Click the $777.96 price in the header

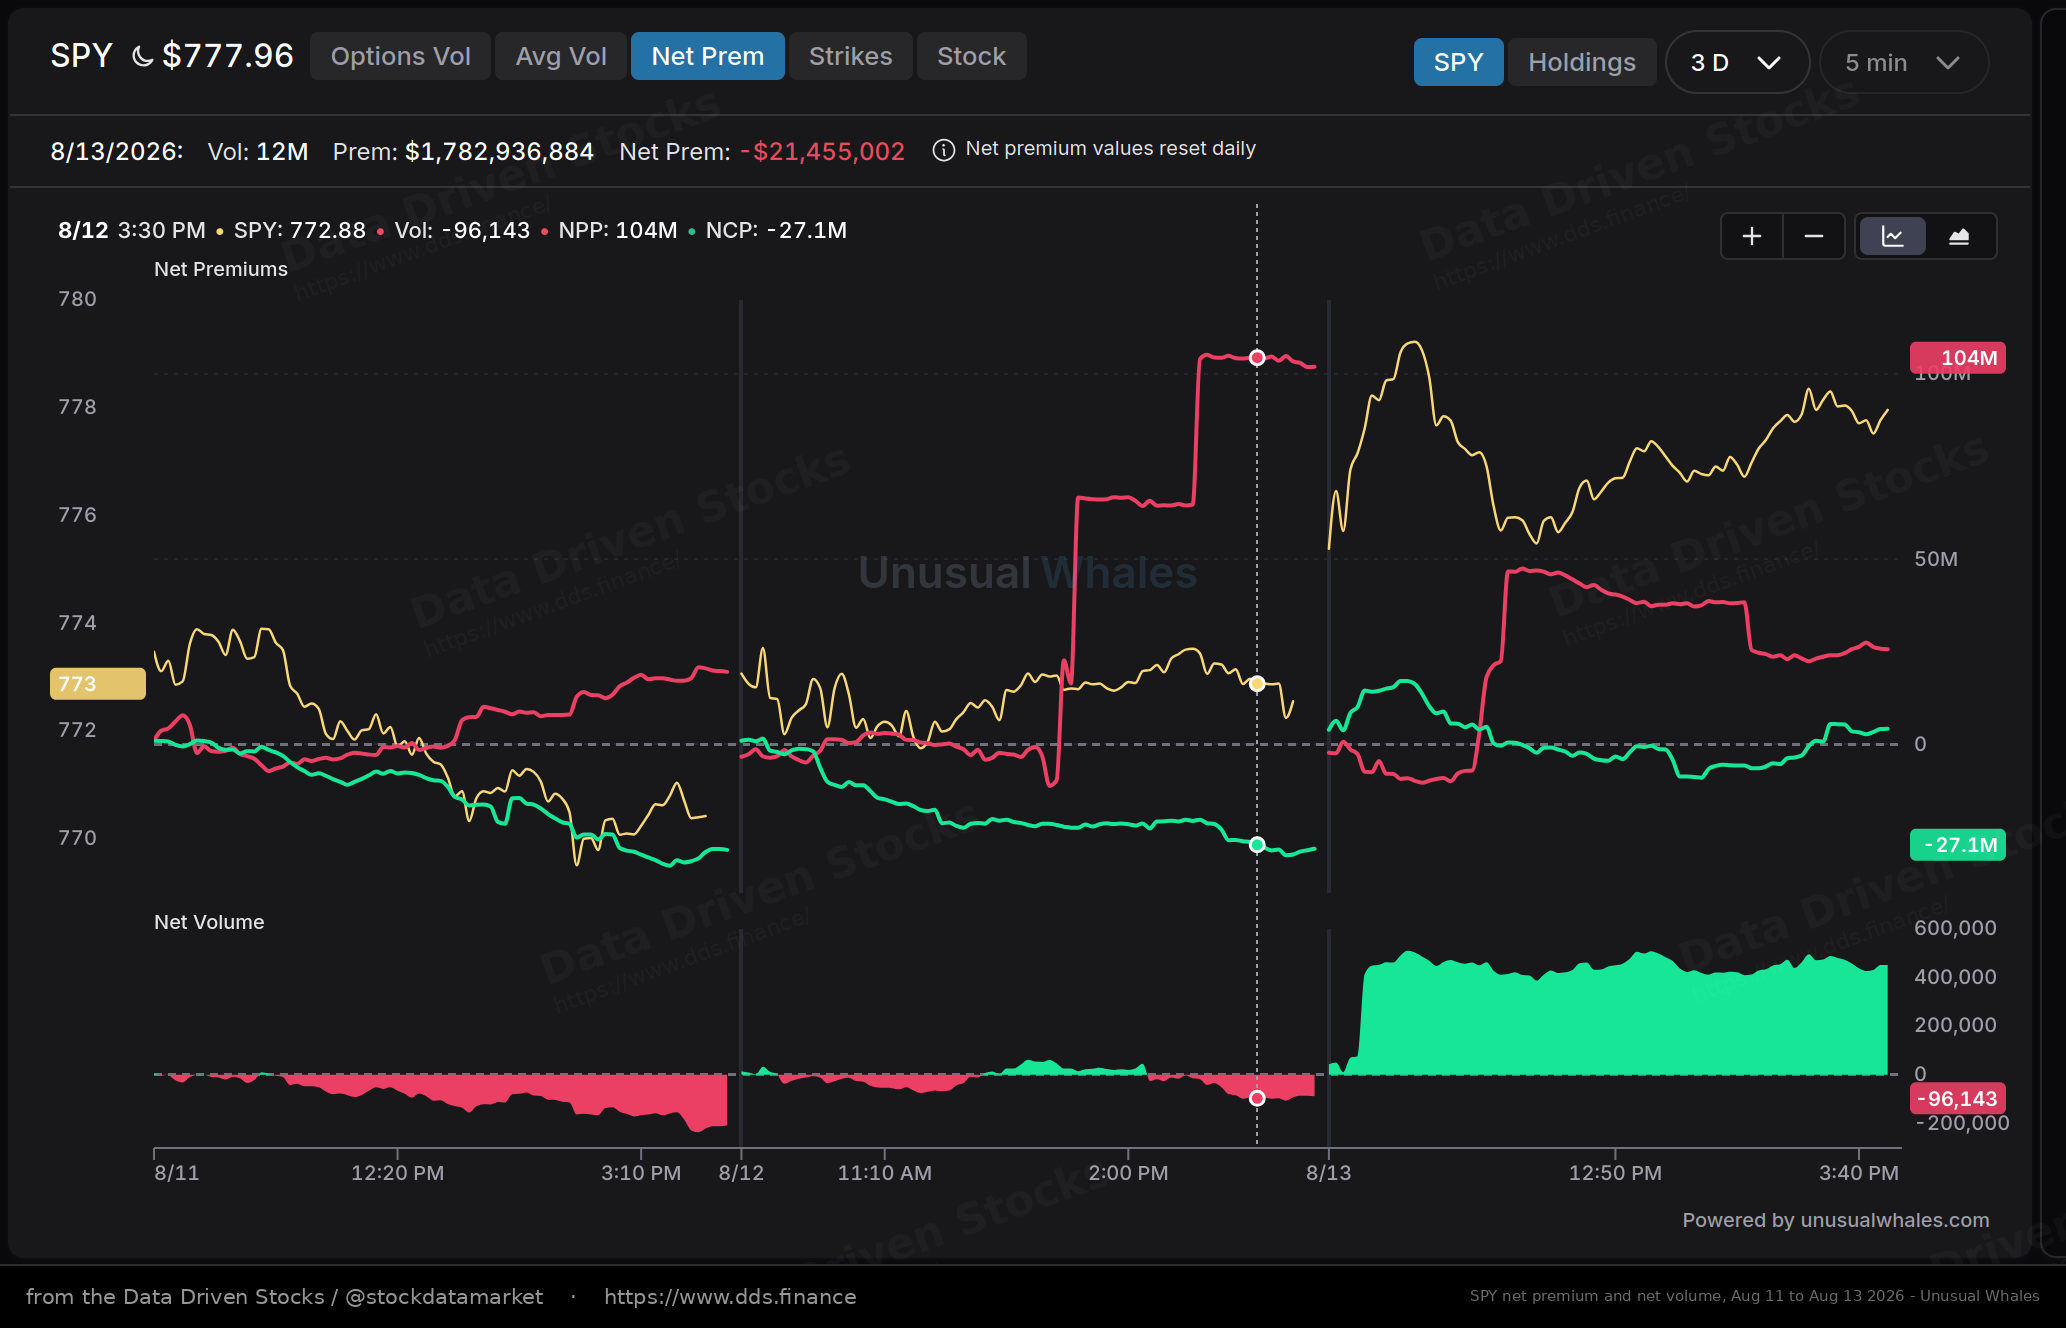tap(228, 56)
